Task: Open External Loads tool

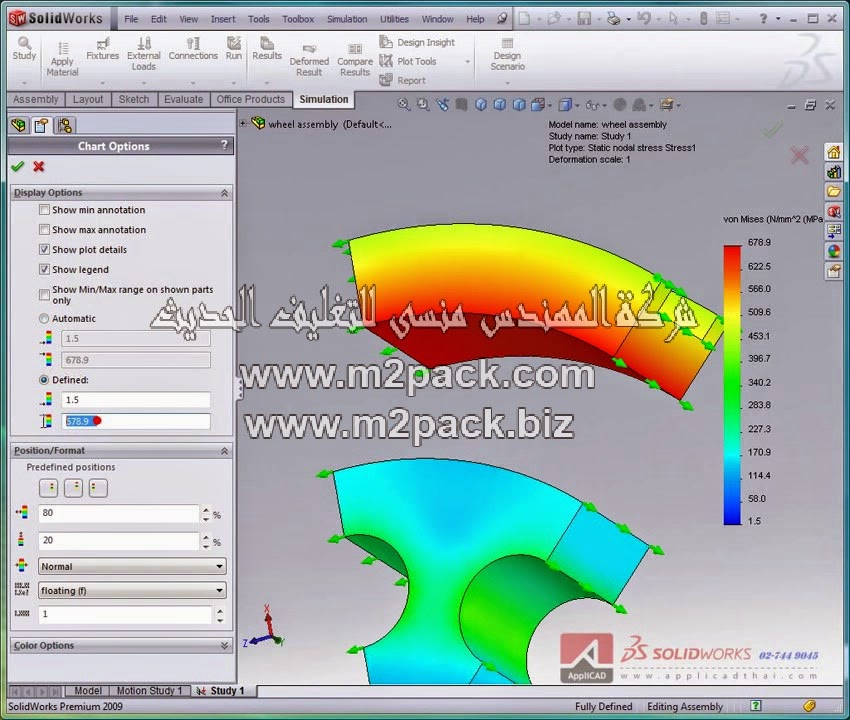Action: click(144, 54)
